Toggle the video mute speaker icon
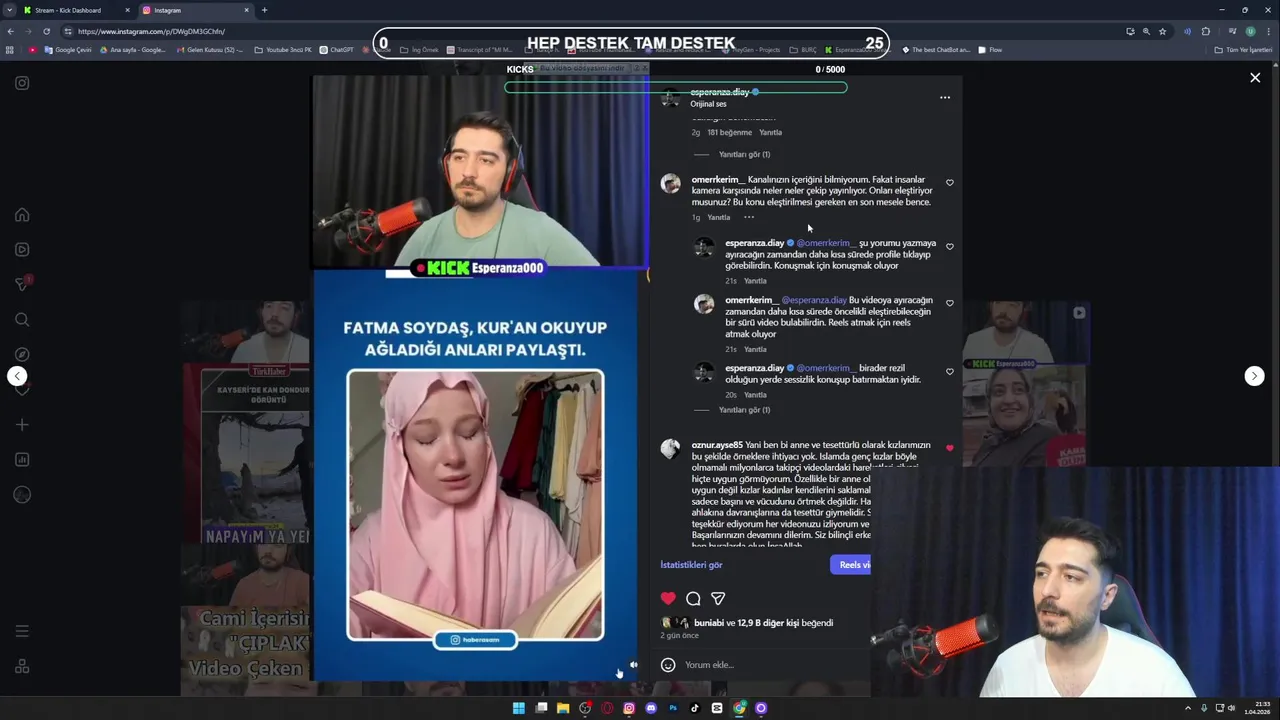 [x=633, y=665]
